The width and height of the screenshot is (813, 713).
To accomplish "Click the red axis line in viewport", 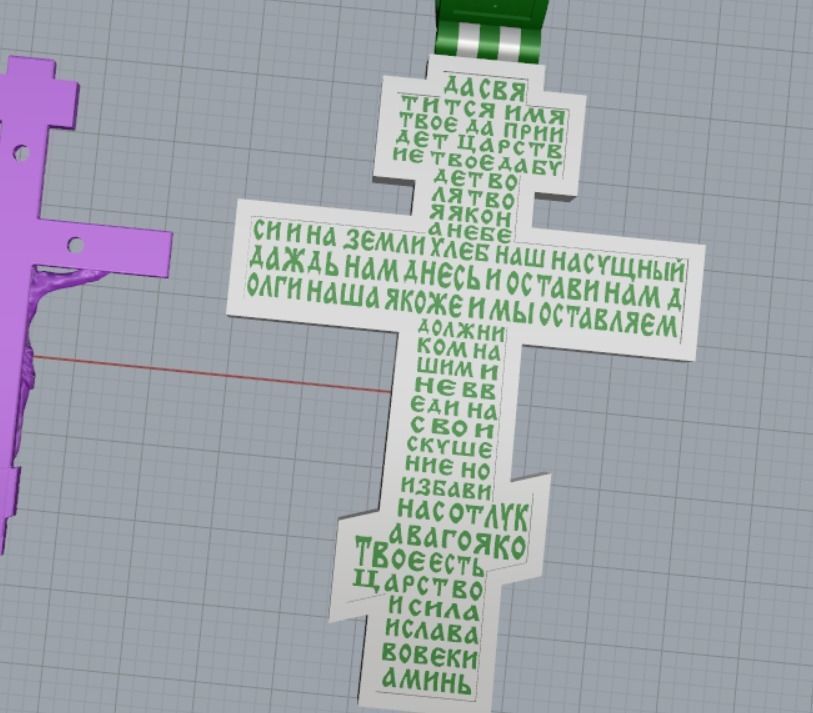I will (212, 373).
